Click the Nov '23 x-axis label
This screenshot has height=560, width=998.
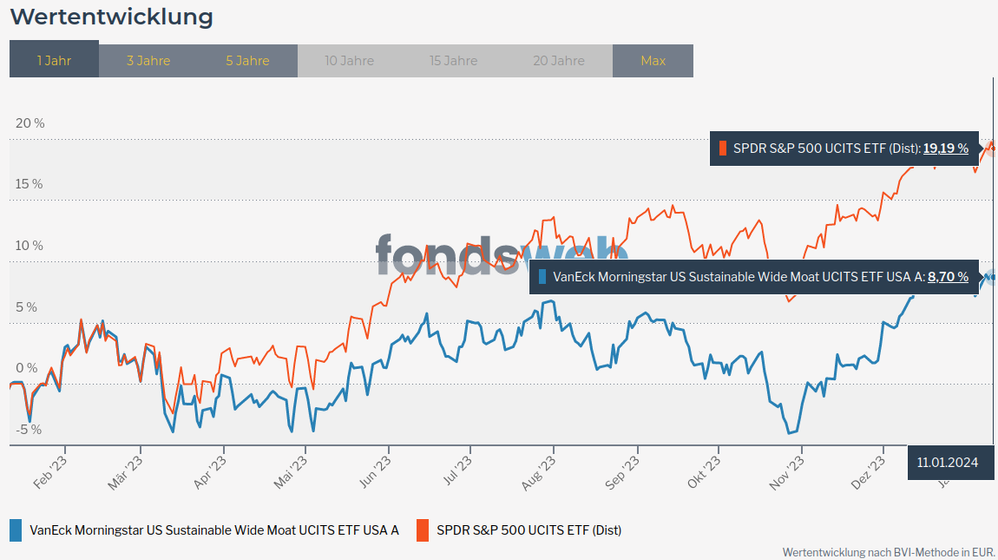tap(789, 473)
